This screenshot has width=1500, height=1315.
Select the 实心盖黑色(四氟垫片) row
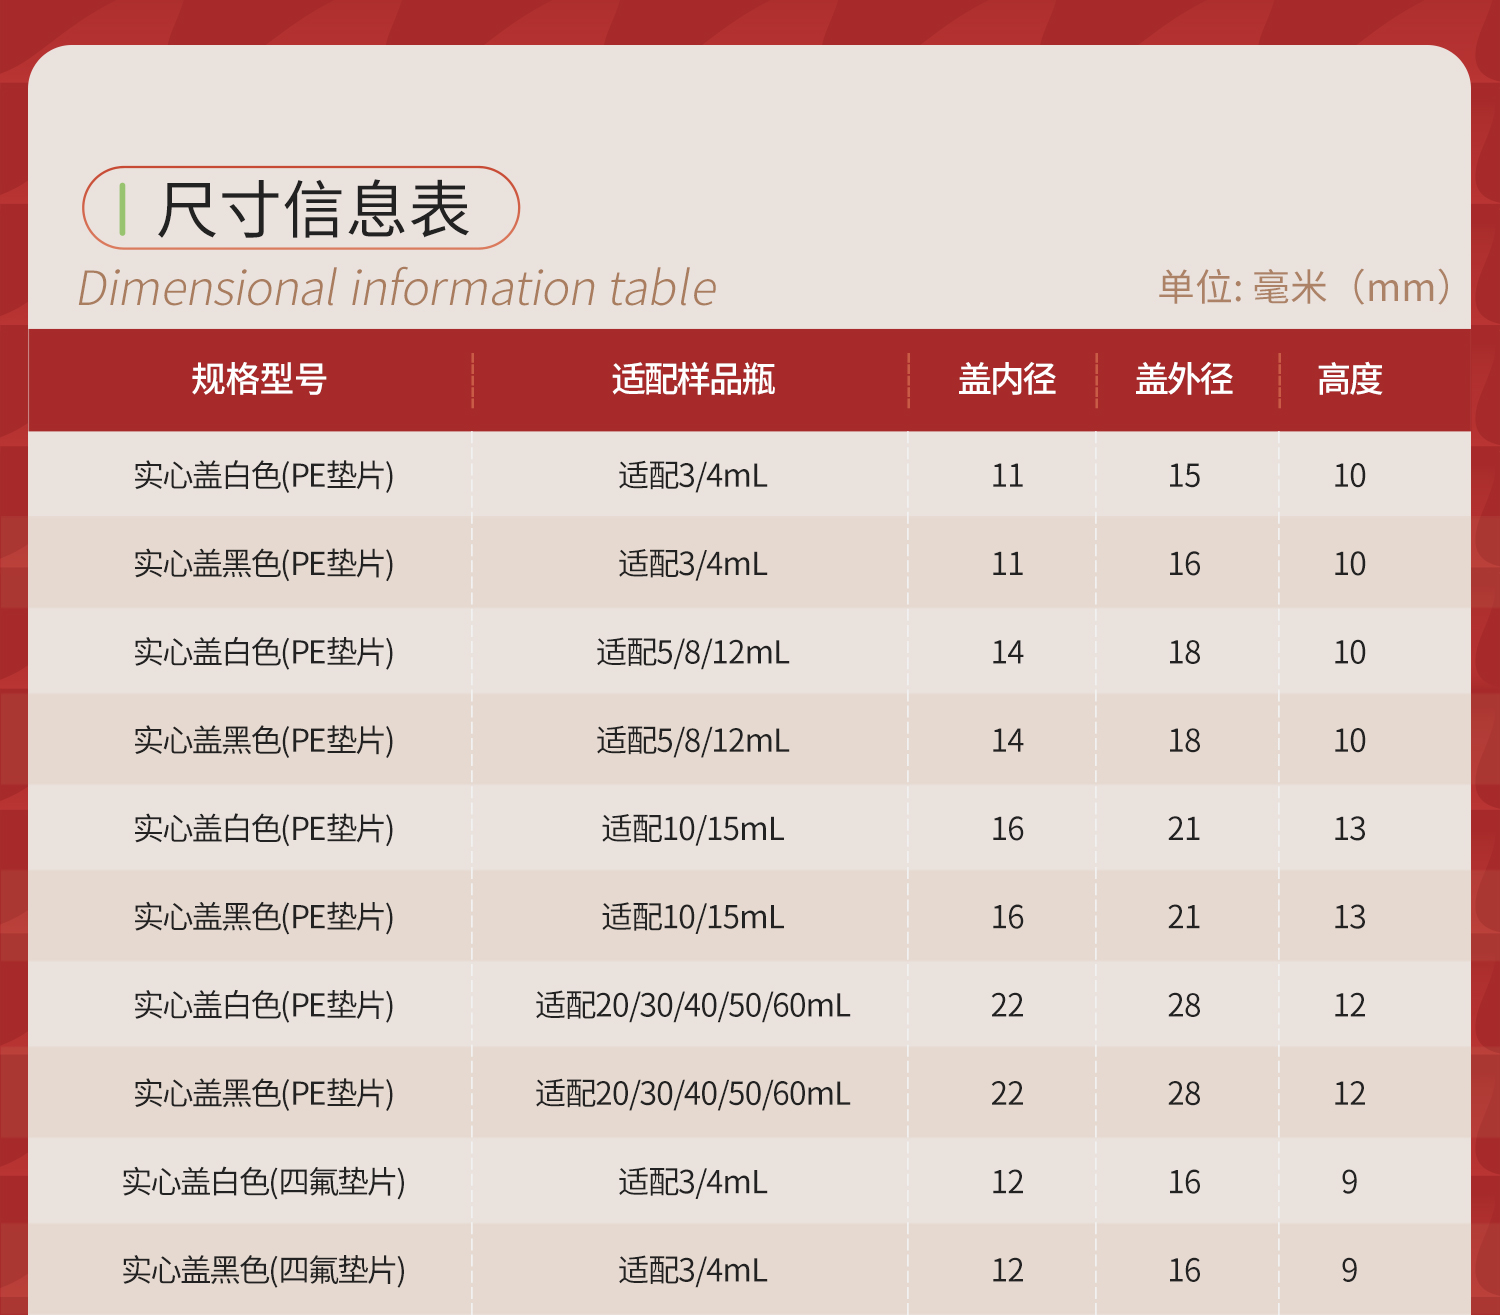point(263,1271)
